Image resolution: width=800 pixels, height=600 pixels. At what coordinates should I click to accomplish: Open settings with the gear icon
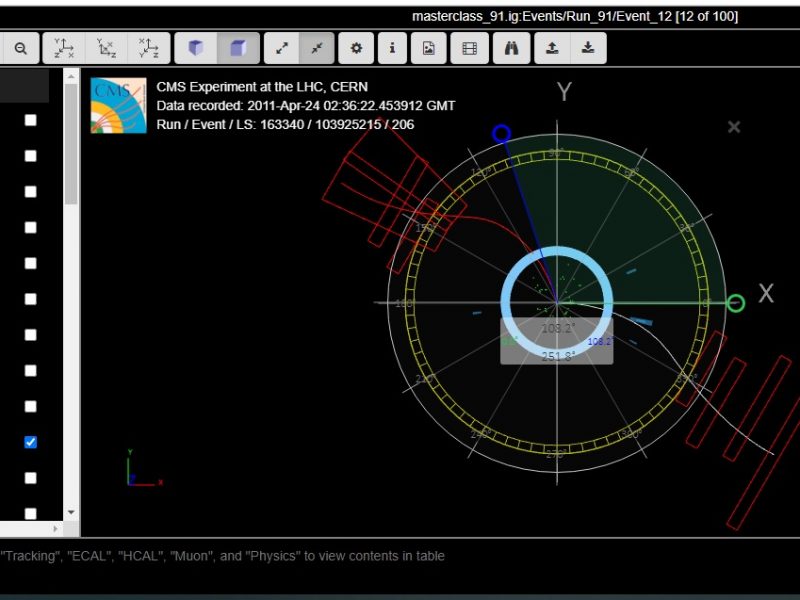pyautogui.click(x=356, y=48)
